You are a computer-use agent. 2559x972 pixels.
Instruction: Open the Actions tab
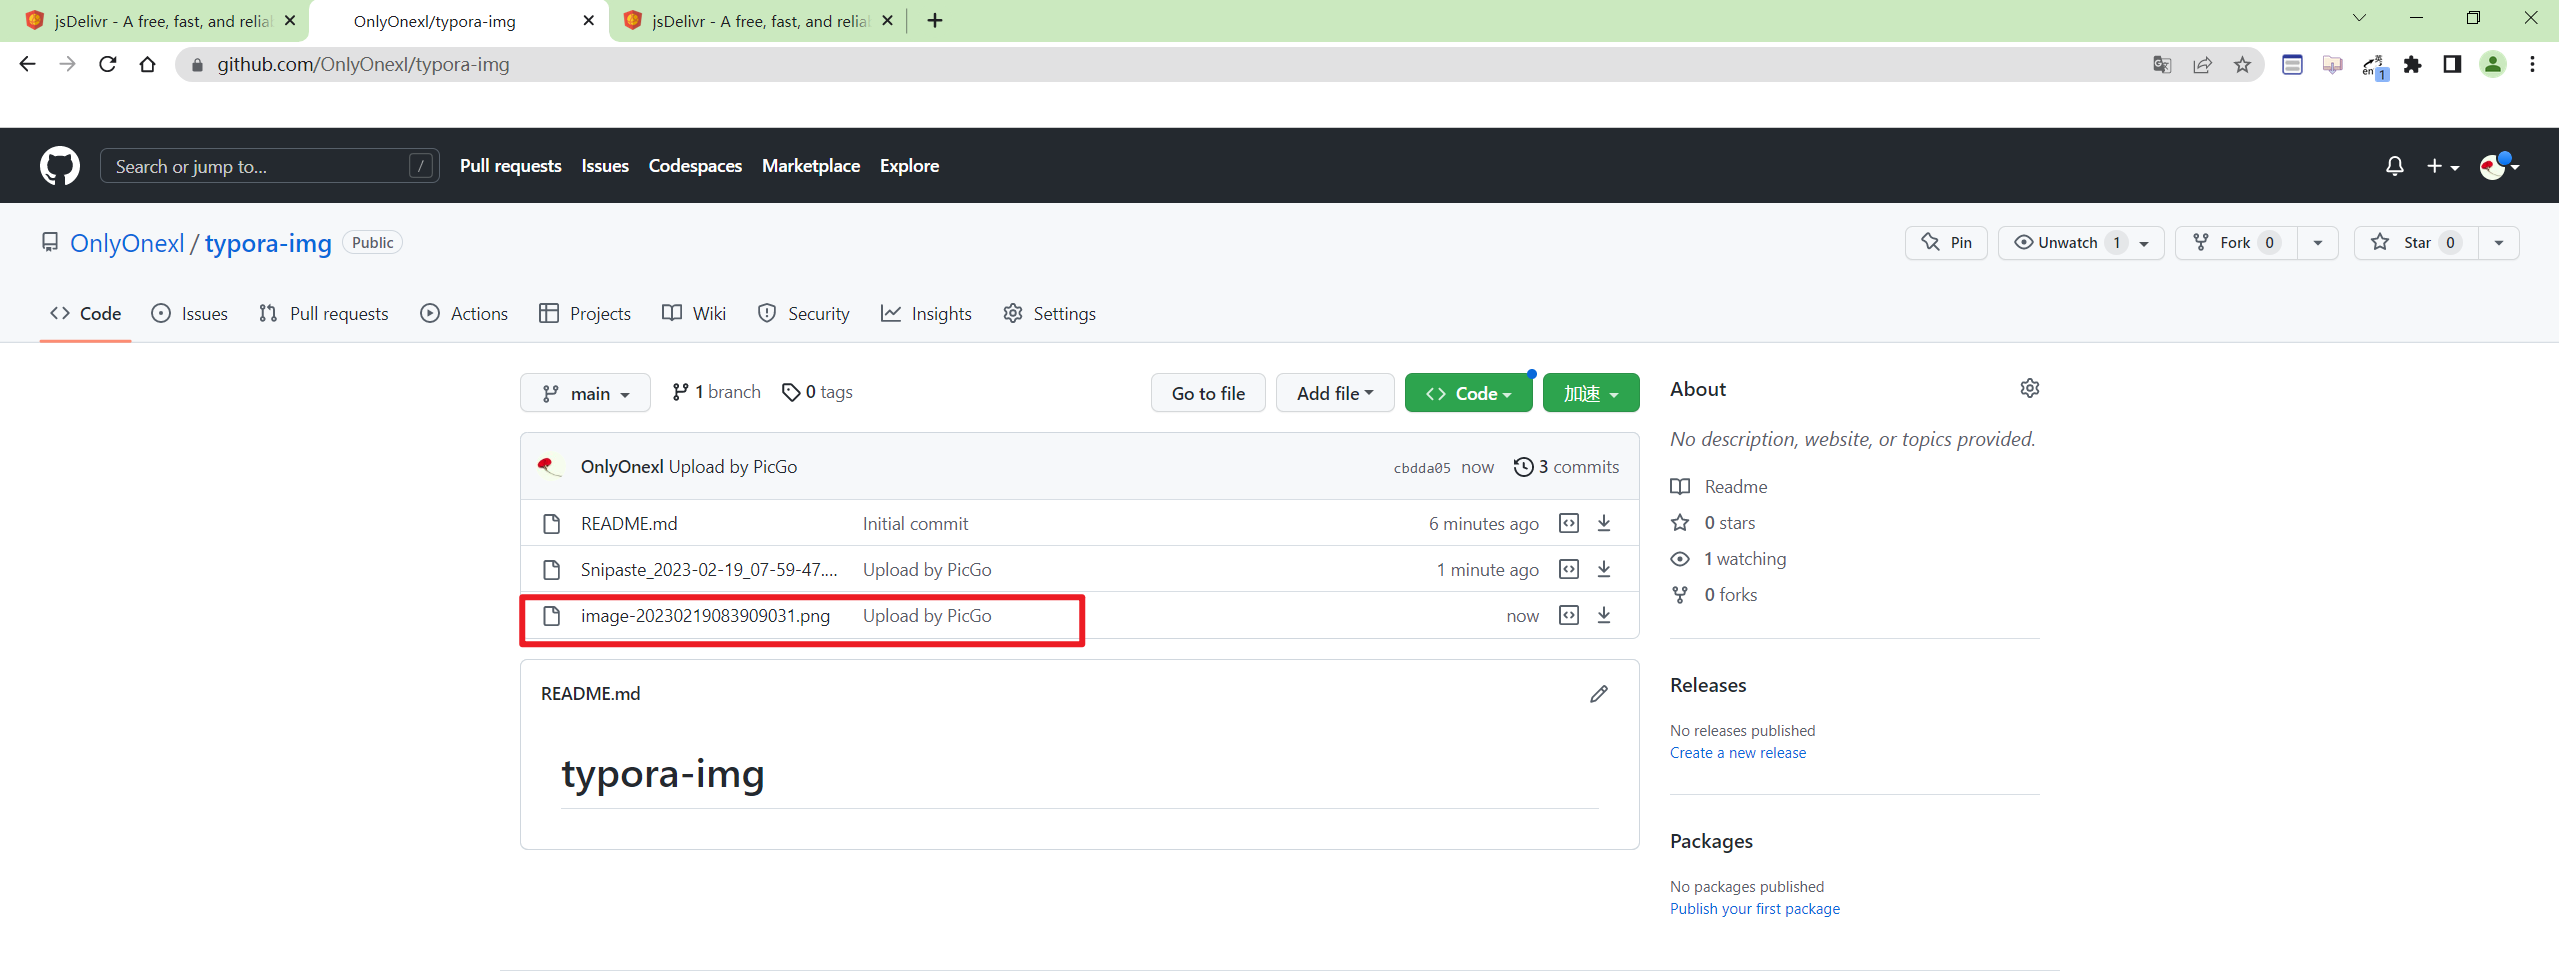[464, 314]
